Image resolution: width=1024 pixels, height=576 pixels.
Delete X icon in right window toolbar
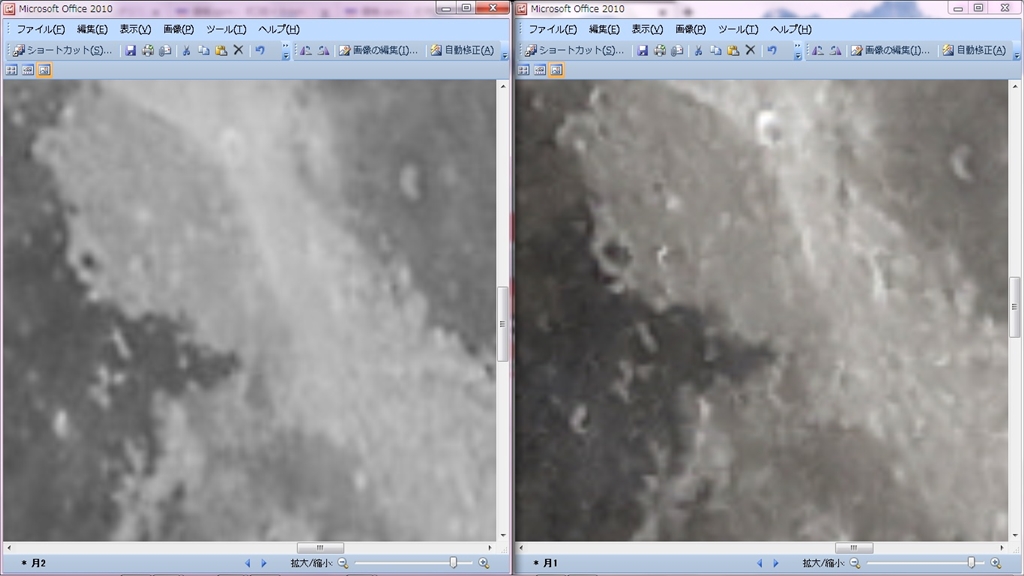(x=750, y=50)
